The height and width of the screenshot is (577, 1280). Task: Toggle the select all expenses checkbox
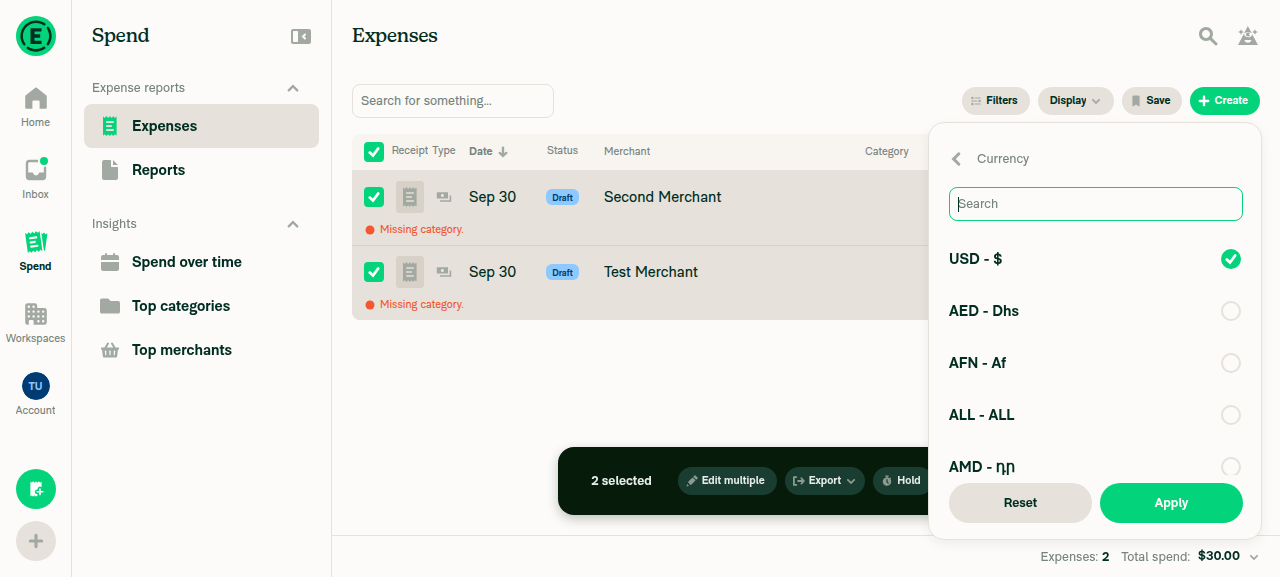click(374, 152)
